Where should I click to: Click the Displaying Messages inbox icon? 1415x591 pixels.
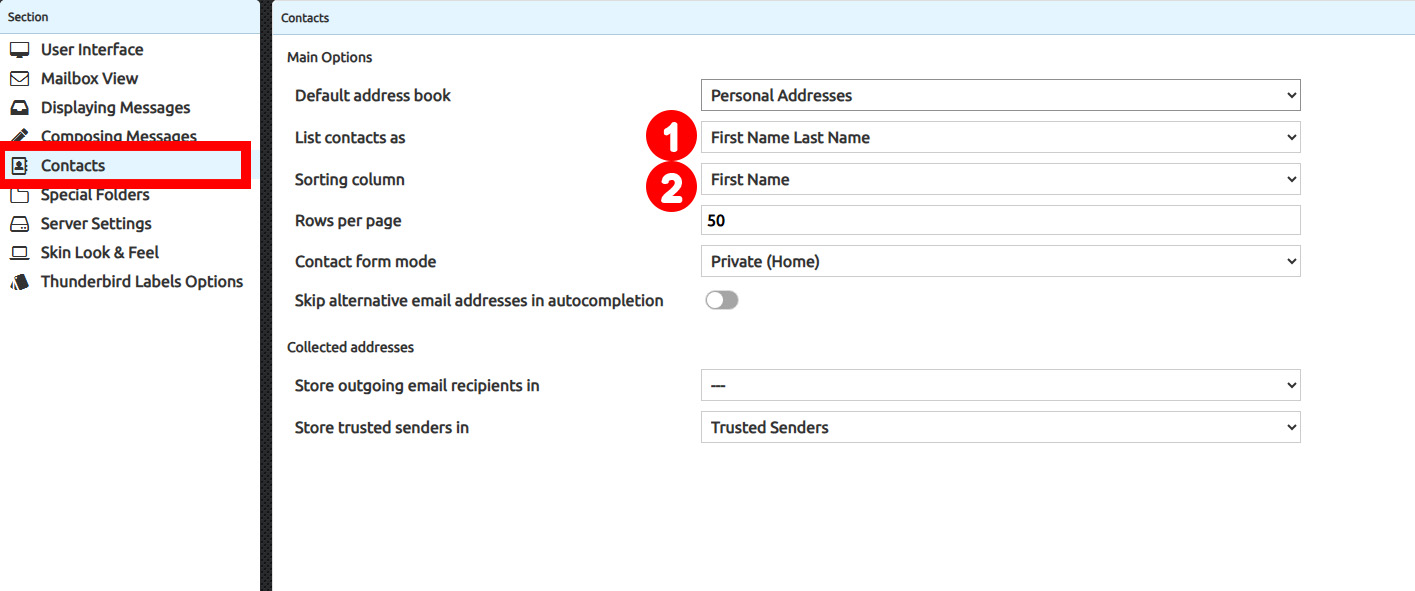pos(19,108)
